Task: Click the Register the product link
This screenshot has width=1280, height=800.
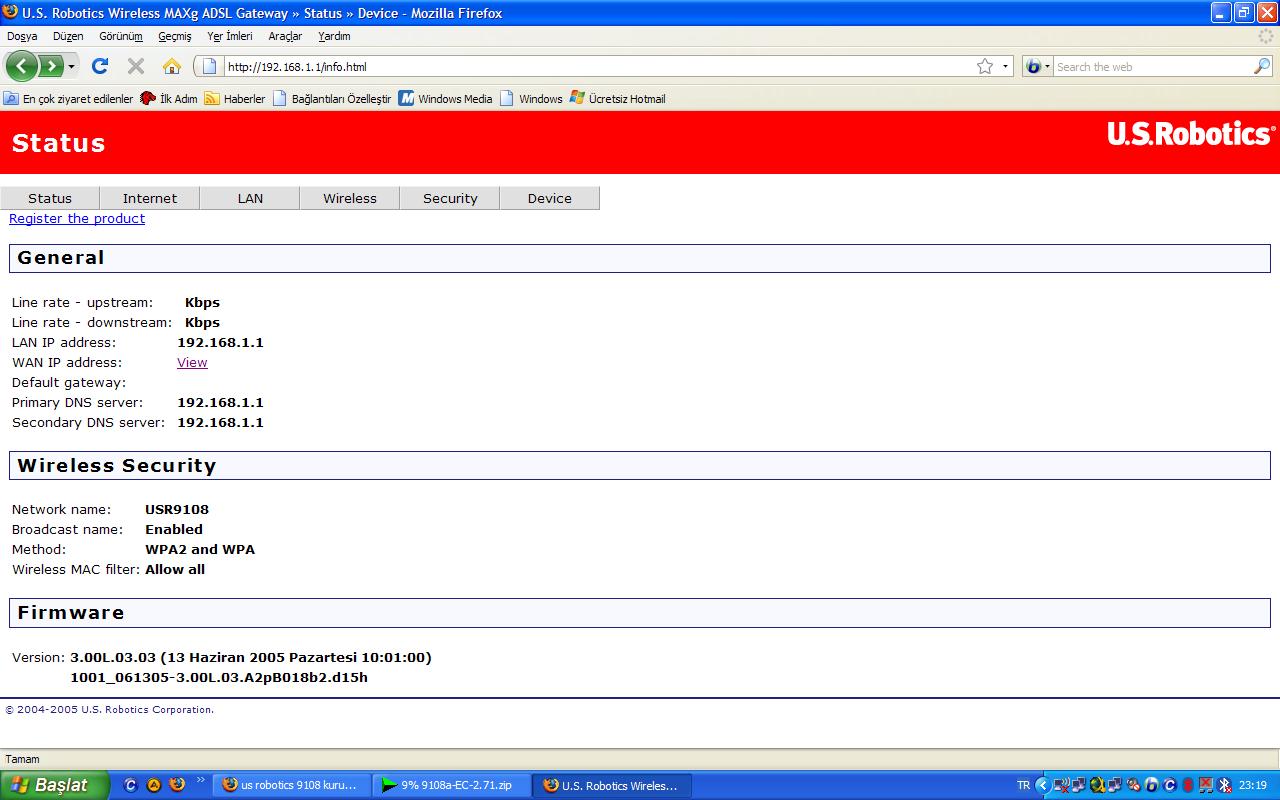Action: (77, 218)
